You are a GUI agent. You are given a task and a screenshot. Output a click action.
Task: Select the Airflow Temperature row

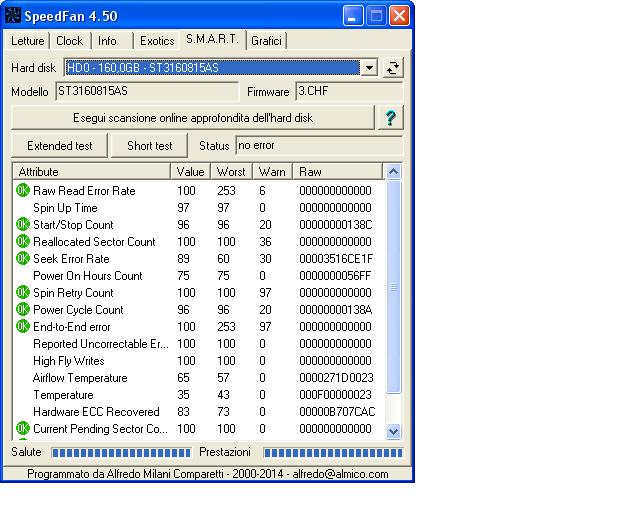199,378
